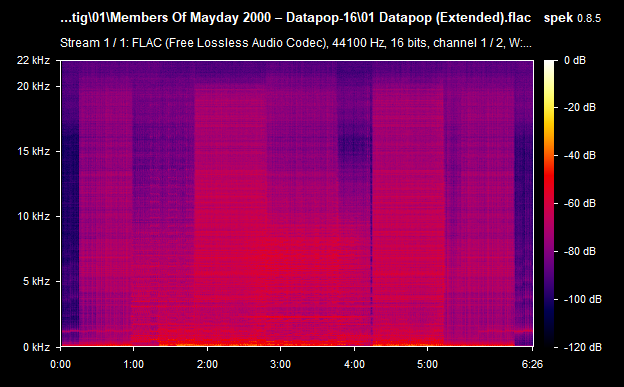Screen dimensions: 624x387
Task: Click the 20 kHz frequency axis label
Action: (x=33, y=86)
